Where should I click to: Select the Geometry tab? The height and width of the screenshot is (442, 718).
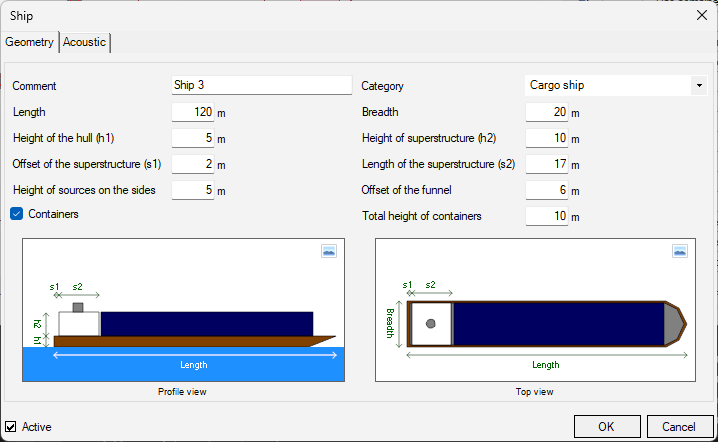pyautogui.click(x=29, y=42)
